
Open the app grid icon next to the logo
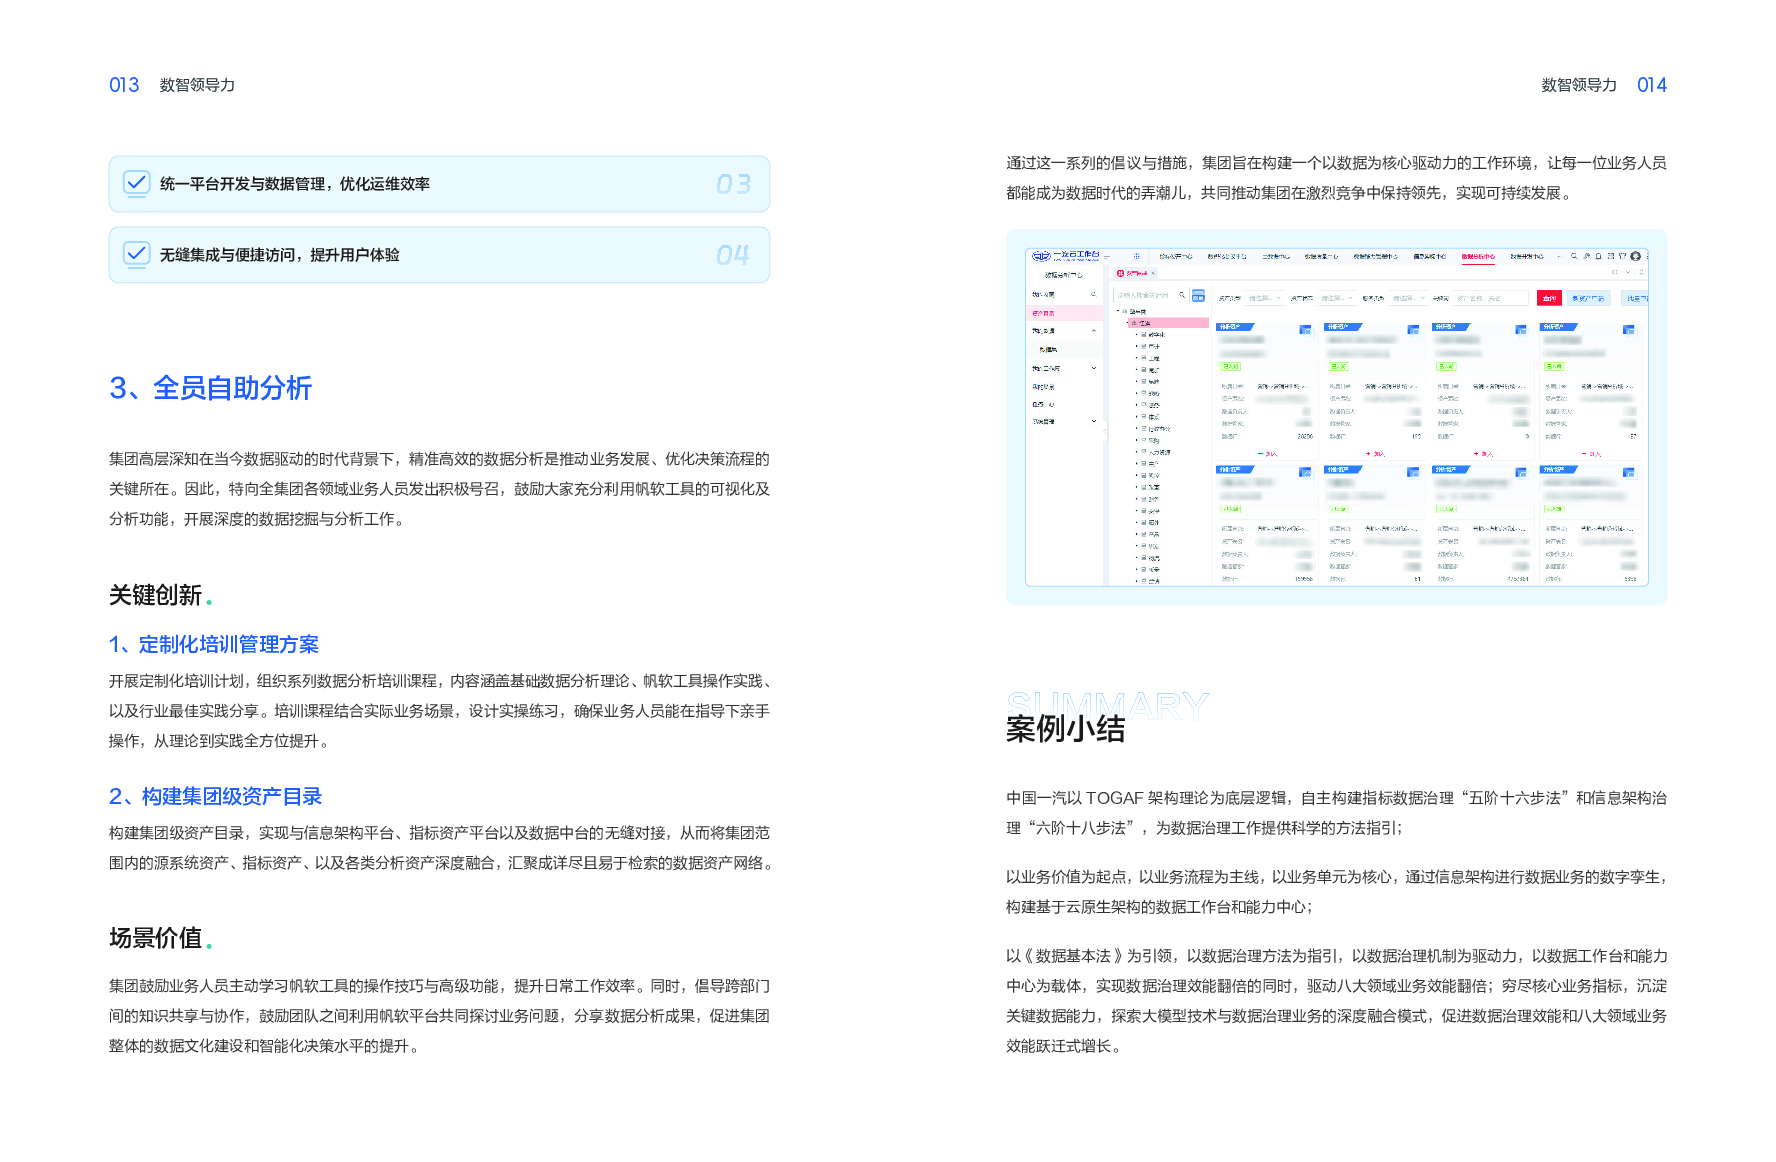coord(1137,256)
